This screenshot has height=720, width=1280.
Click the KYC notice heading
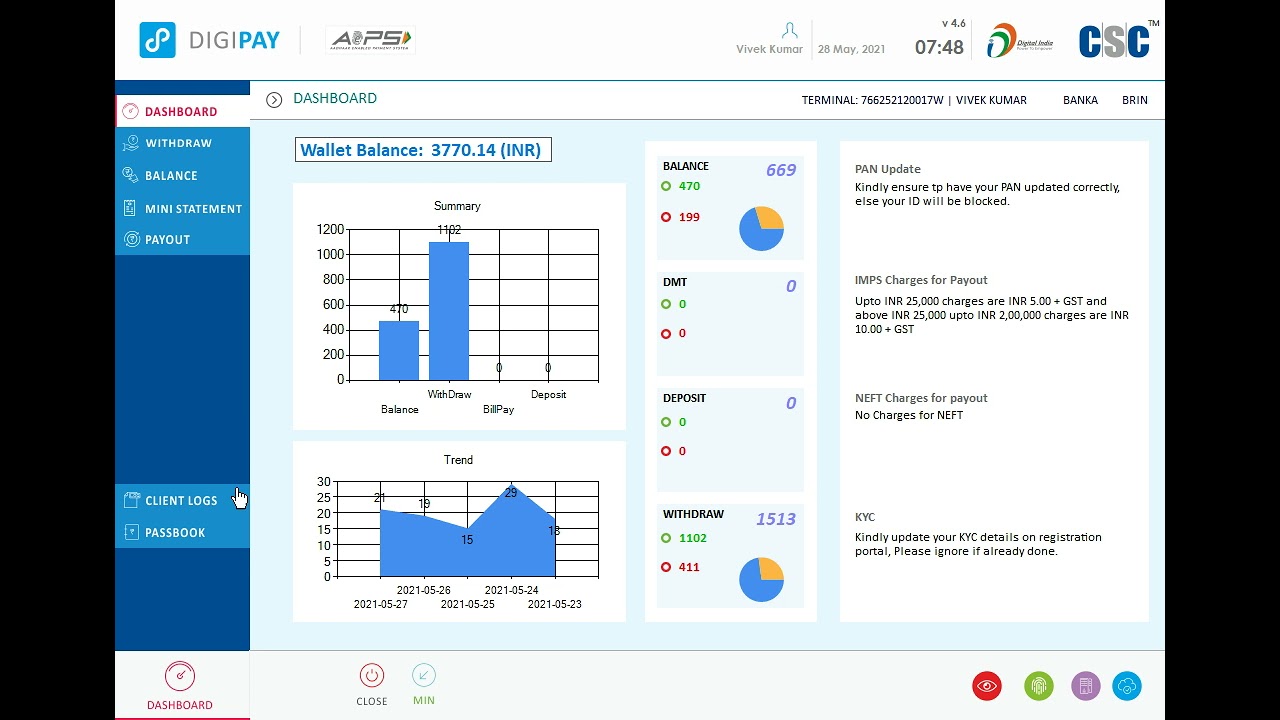[x=865, y=517]
